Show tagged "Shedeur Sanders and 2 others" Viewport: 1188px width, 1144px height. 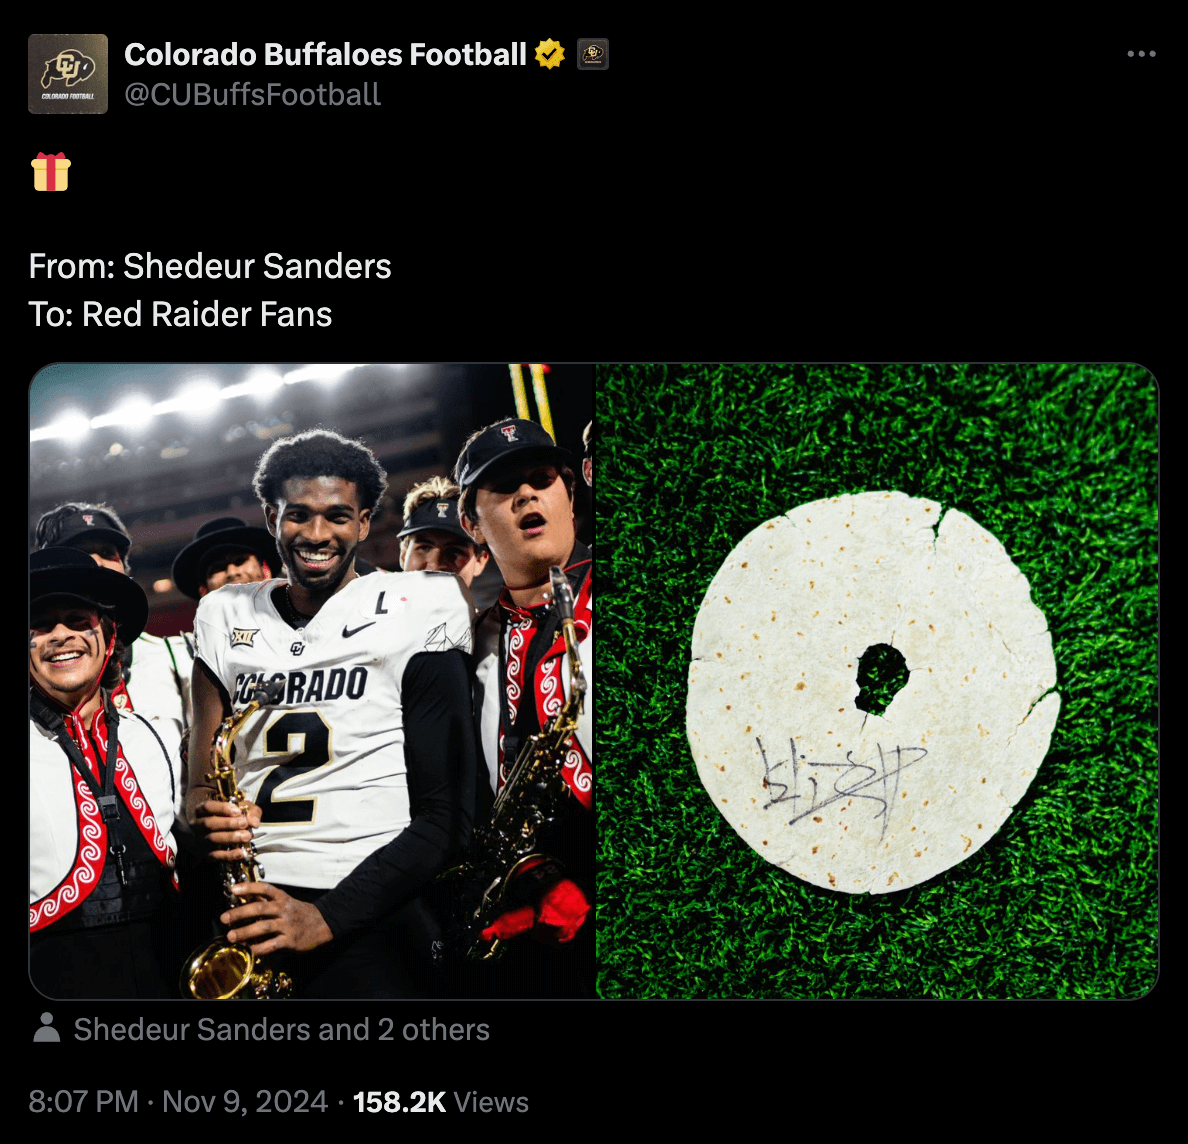click(281, 1029)
